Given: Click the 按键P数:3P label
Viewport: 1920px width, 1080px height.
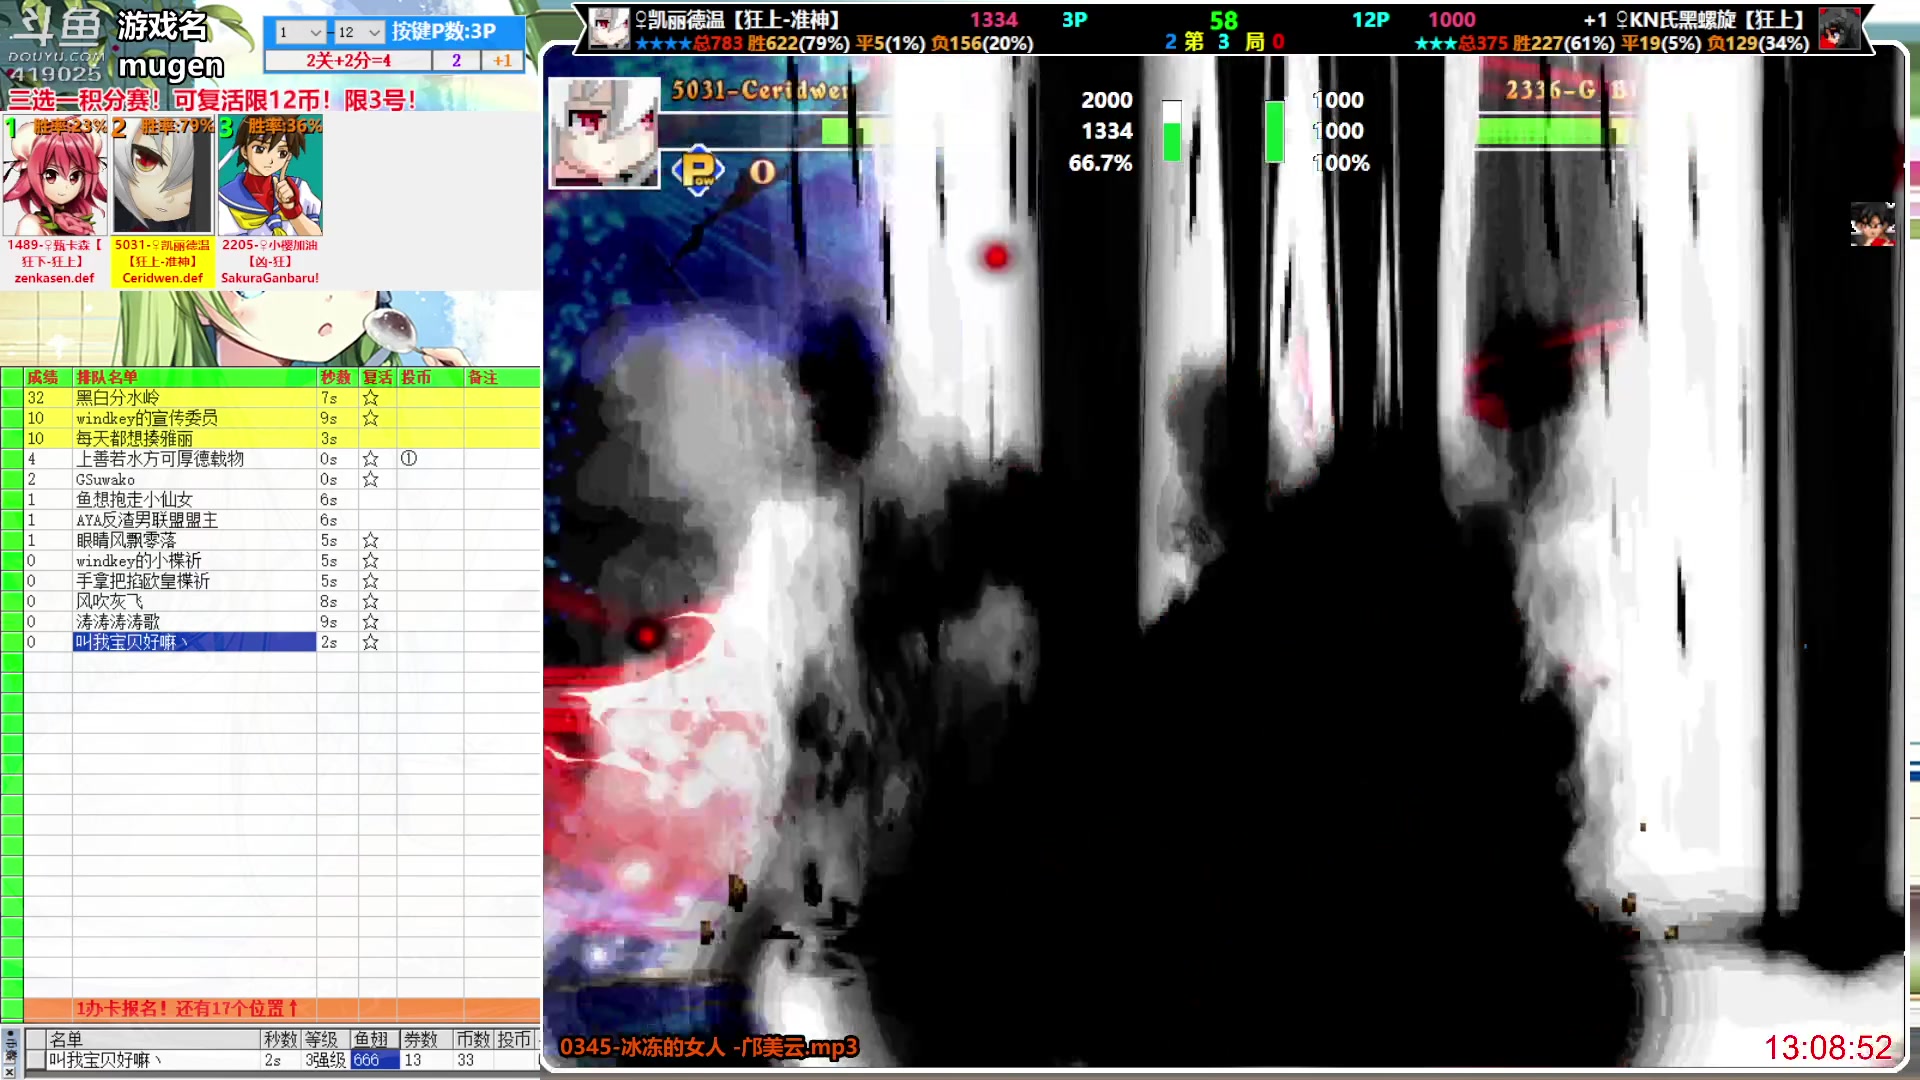Looking at the screenshot, I should [x=444, y=31].
